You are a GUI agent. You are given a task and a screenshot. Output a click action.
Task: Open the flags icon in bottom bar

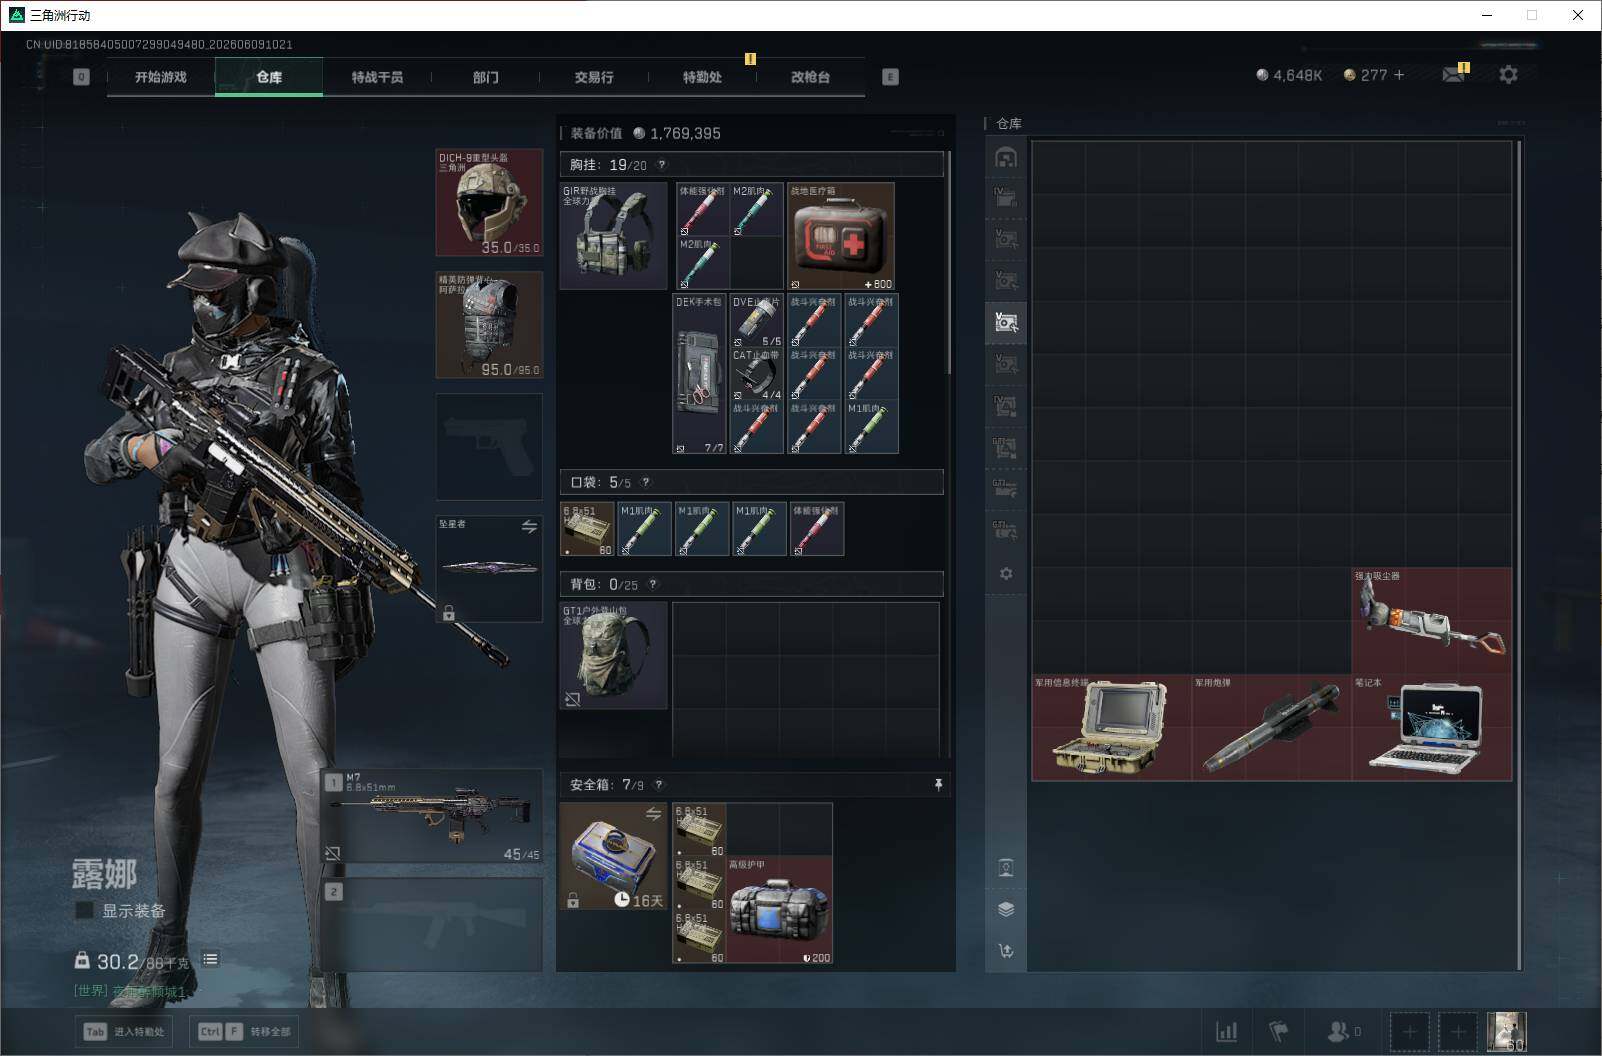(x=1279, y=1031)
